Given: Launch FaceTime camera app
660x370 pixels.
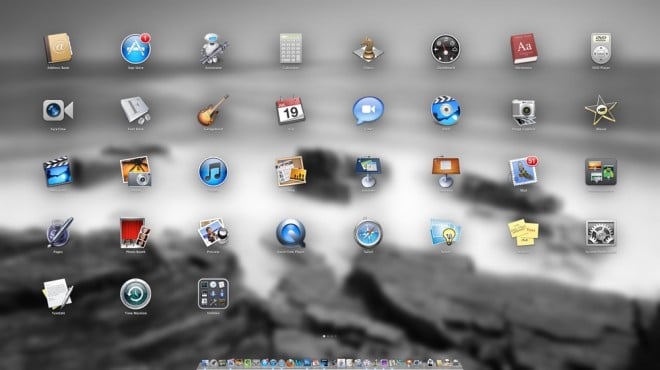Looking at the screenshot, I should (x=58, y=110).
